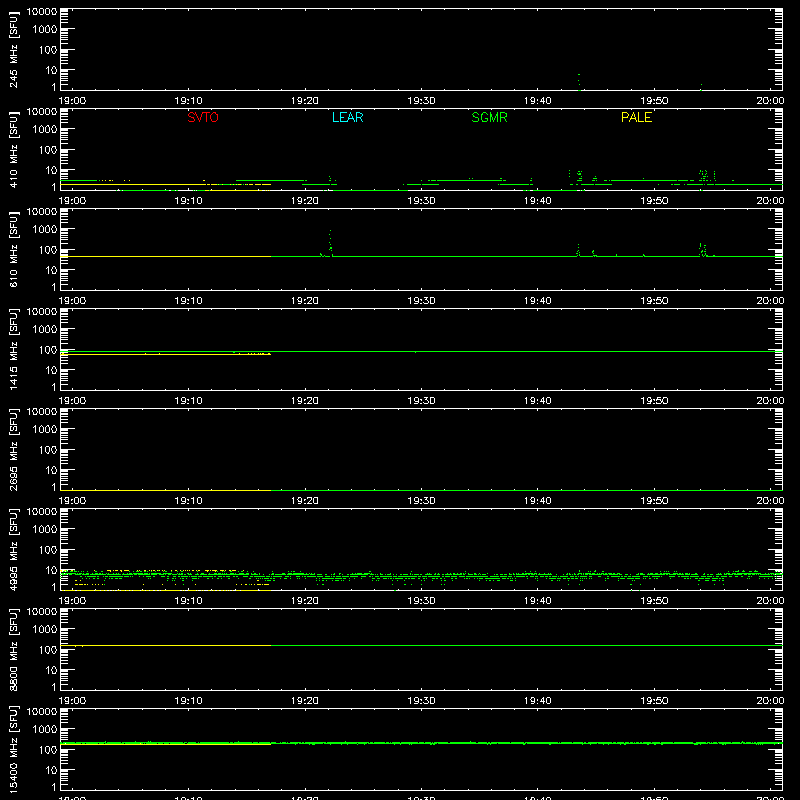Viewport: 800px width, 800px height.
Task: Select the 2695 MHz [SFU] axis title
Action: tap(13, 450)
